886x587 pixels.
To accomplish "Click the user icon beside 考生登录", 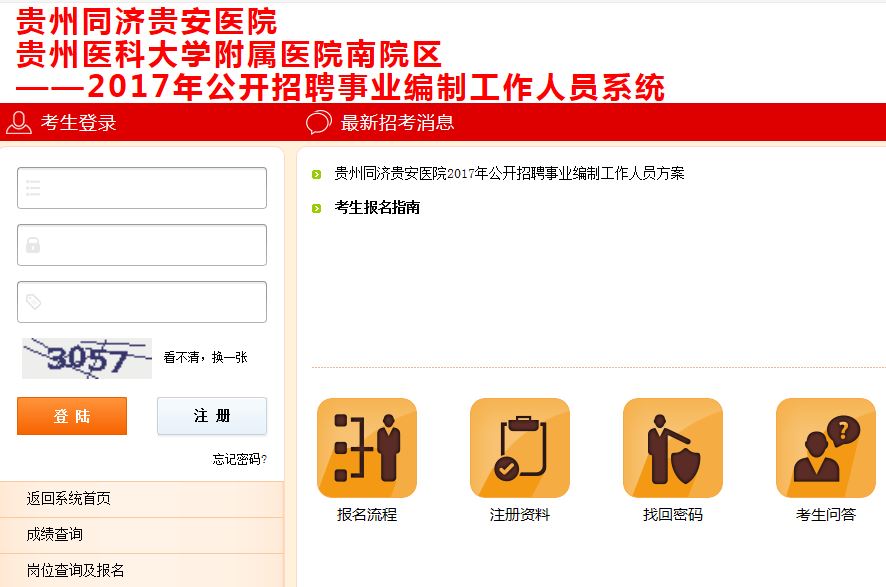I will (18, 123).
